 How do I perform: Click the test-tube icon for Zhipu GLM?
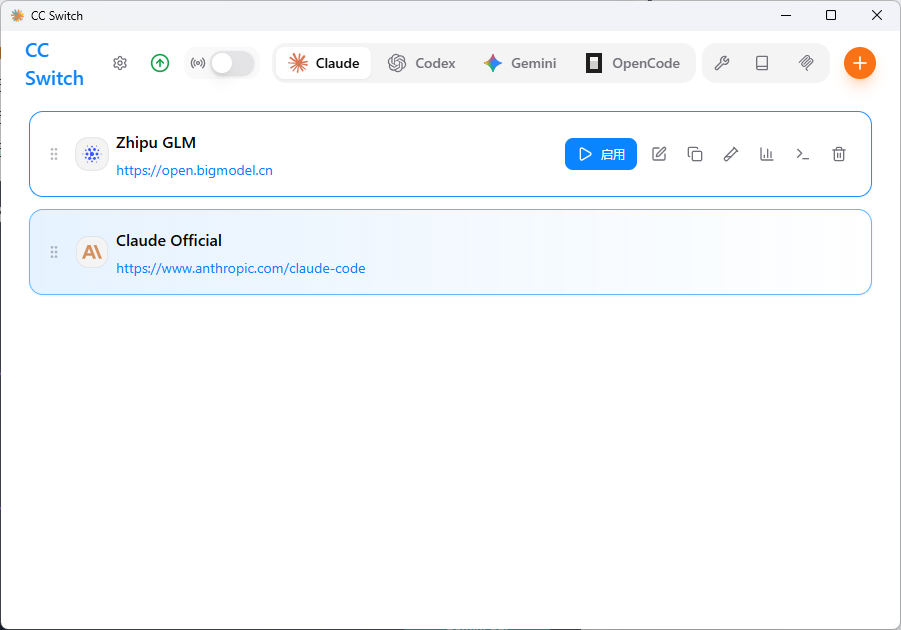point(731,154)
